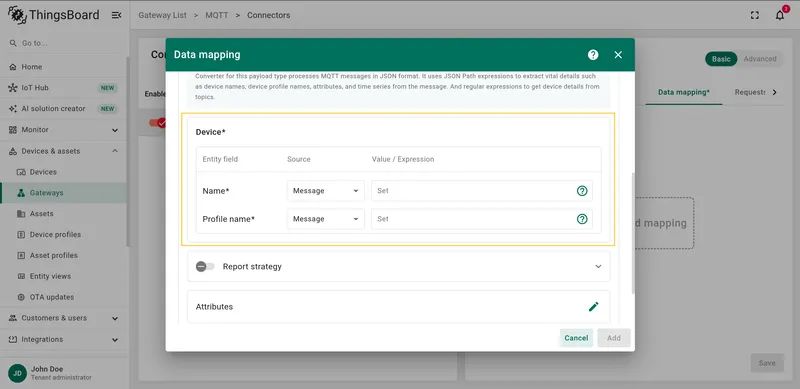The height and width of the screenshot is (389, 800).
Task: Select the Requests tab
Action: [750, 92]
